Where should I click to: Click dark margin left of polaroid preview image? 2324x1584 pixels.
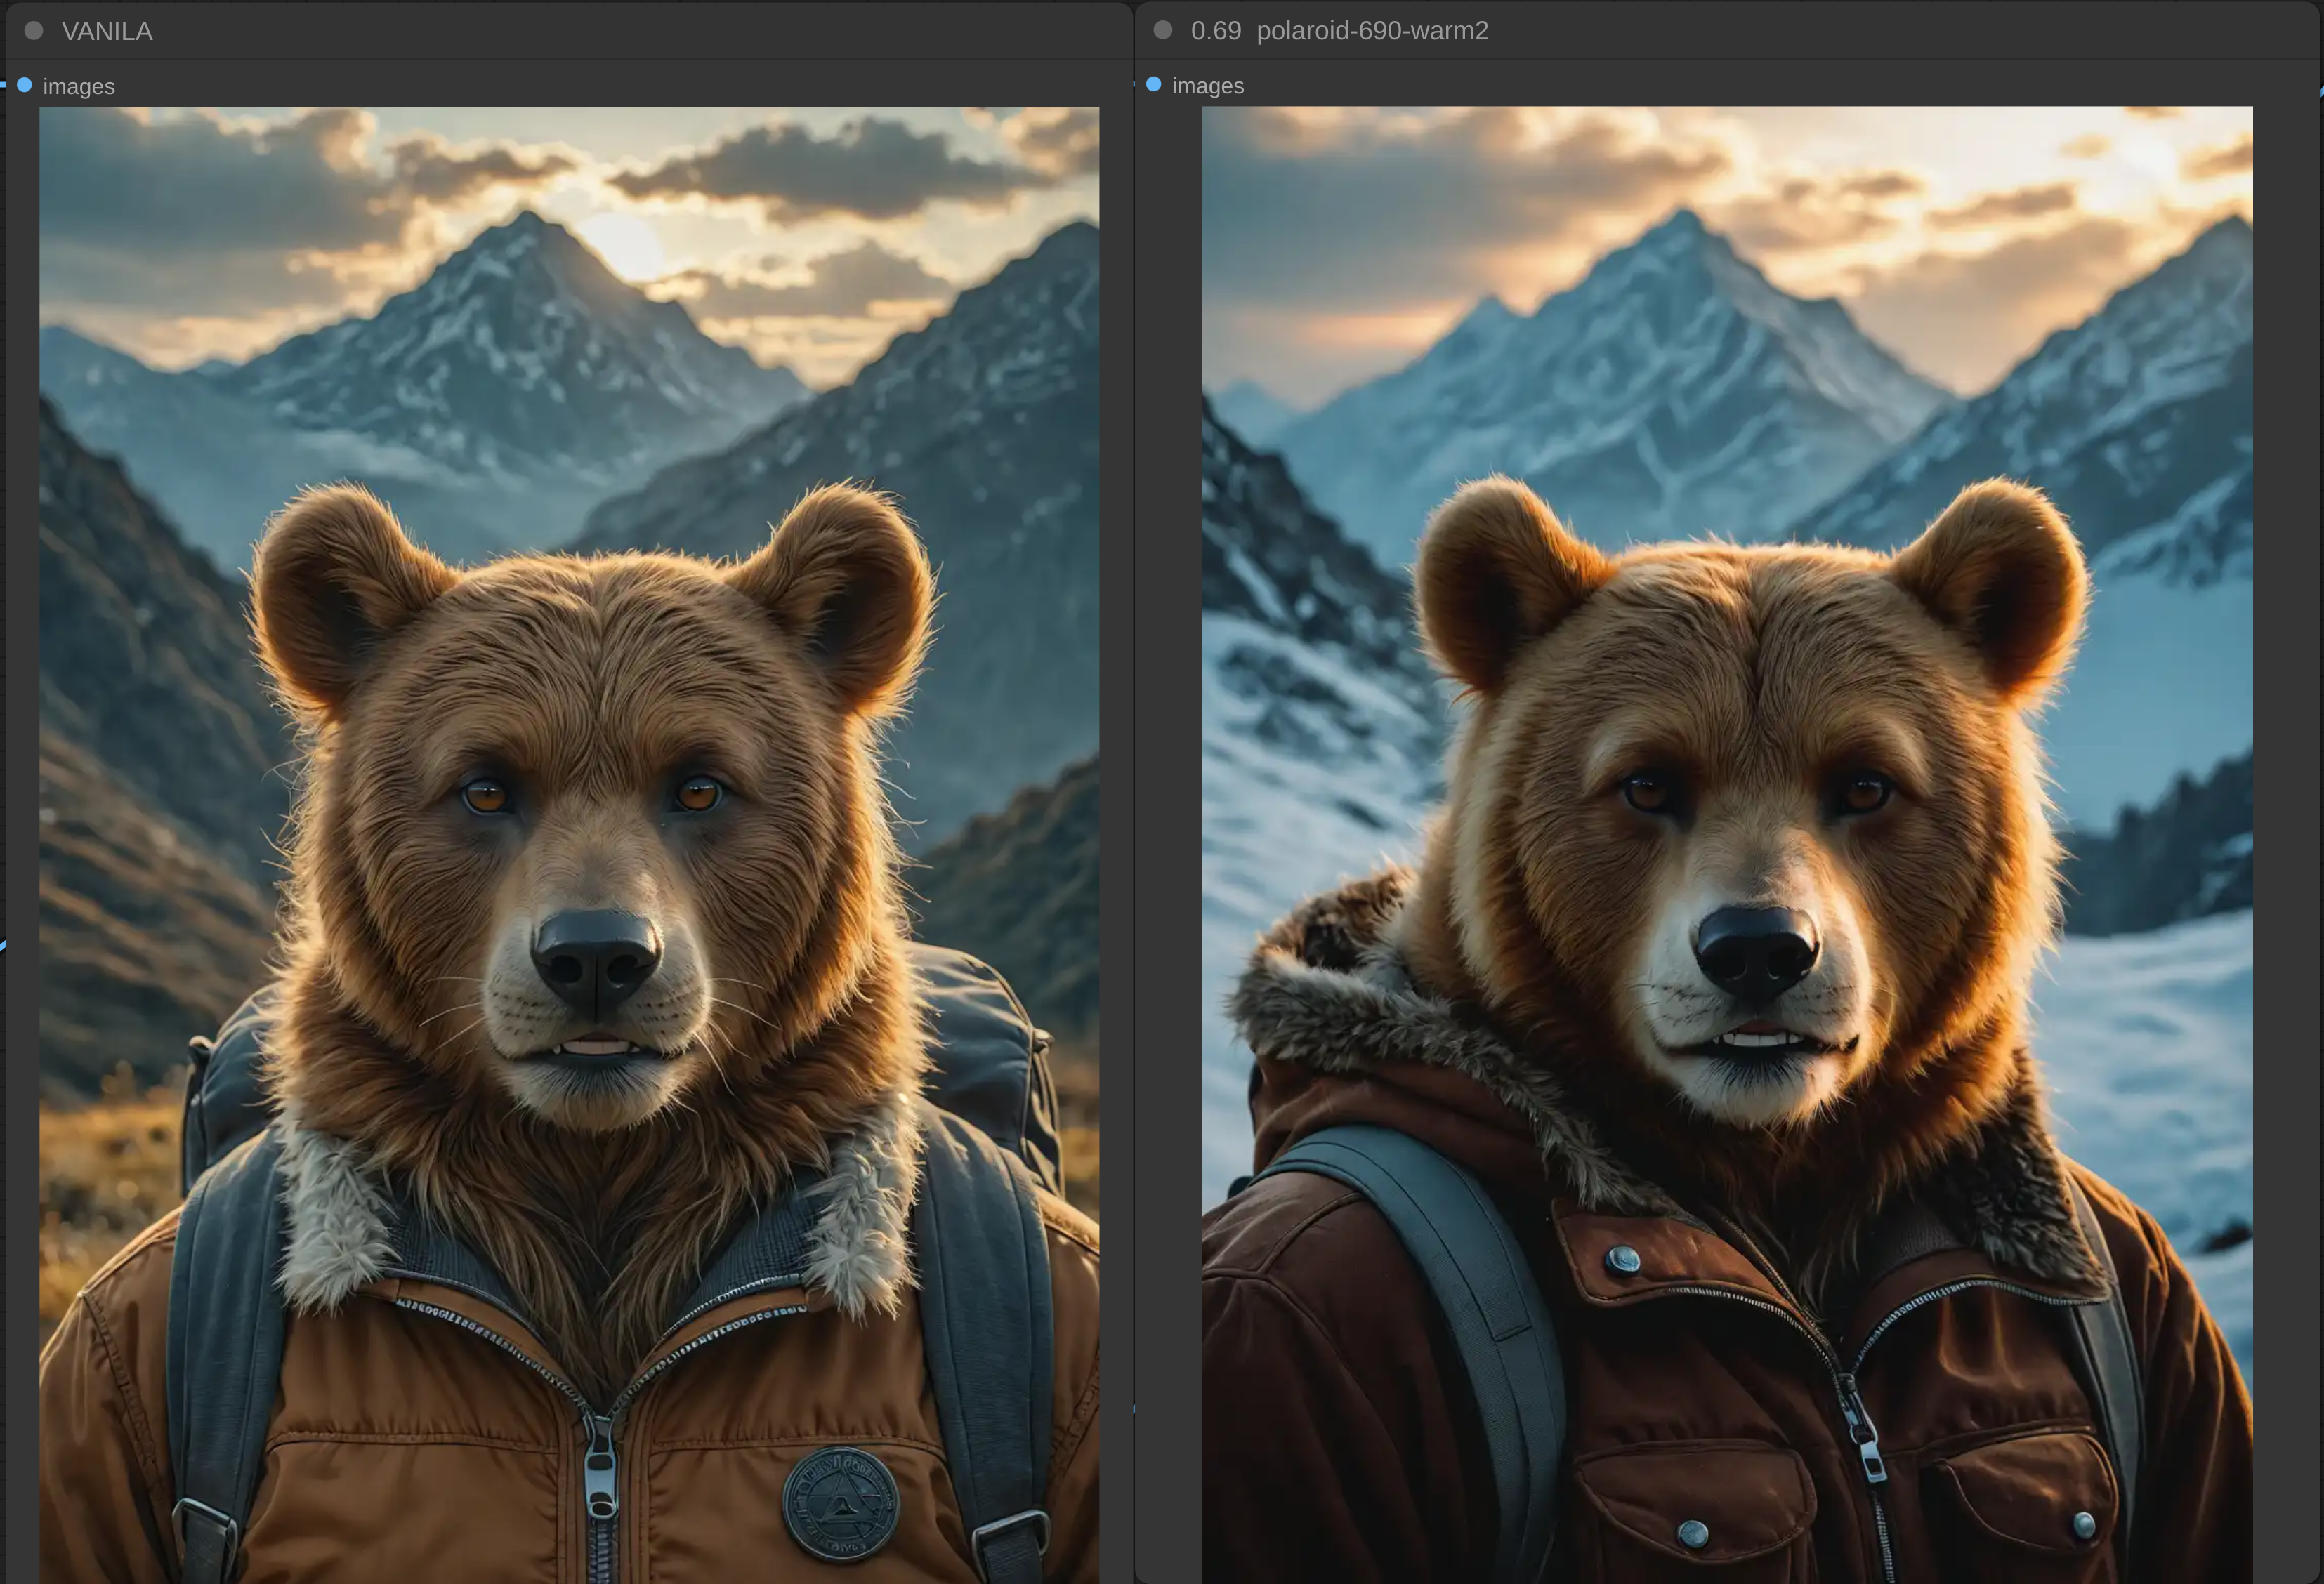1170,800
